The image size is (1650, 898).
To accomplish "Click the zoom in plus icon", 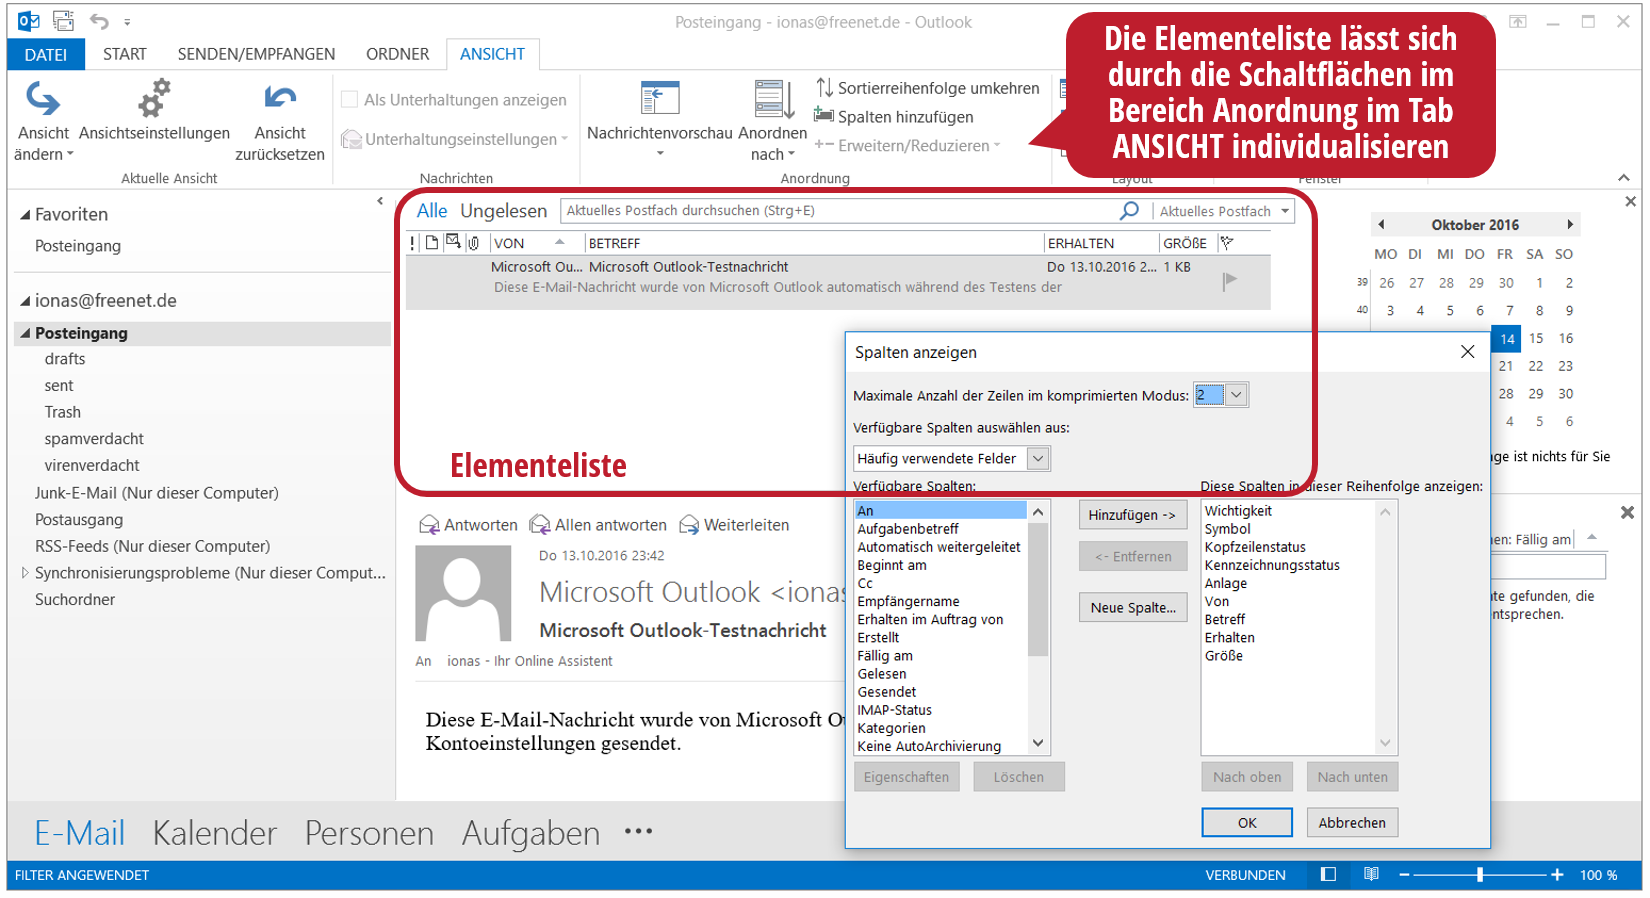I will click(1557, 874).
